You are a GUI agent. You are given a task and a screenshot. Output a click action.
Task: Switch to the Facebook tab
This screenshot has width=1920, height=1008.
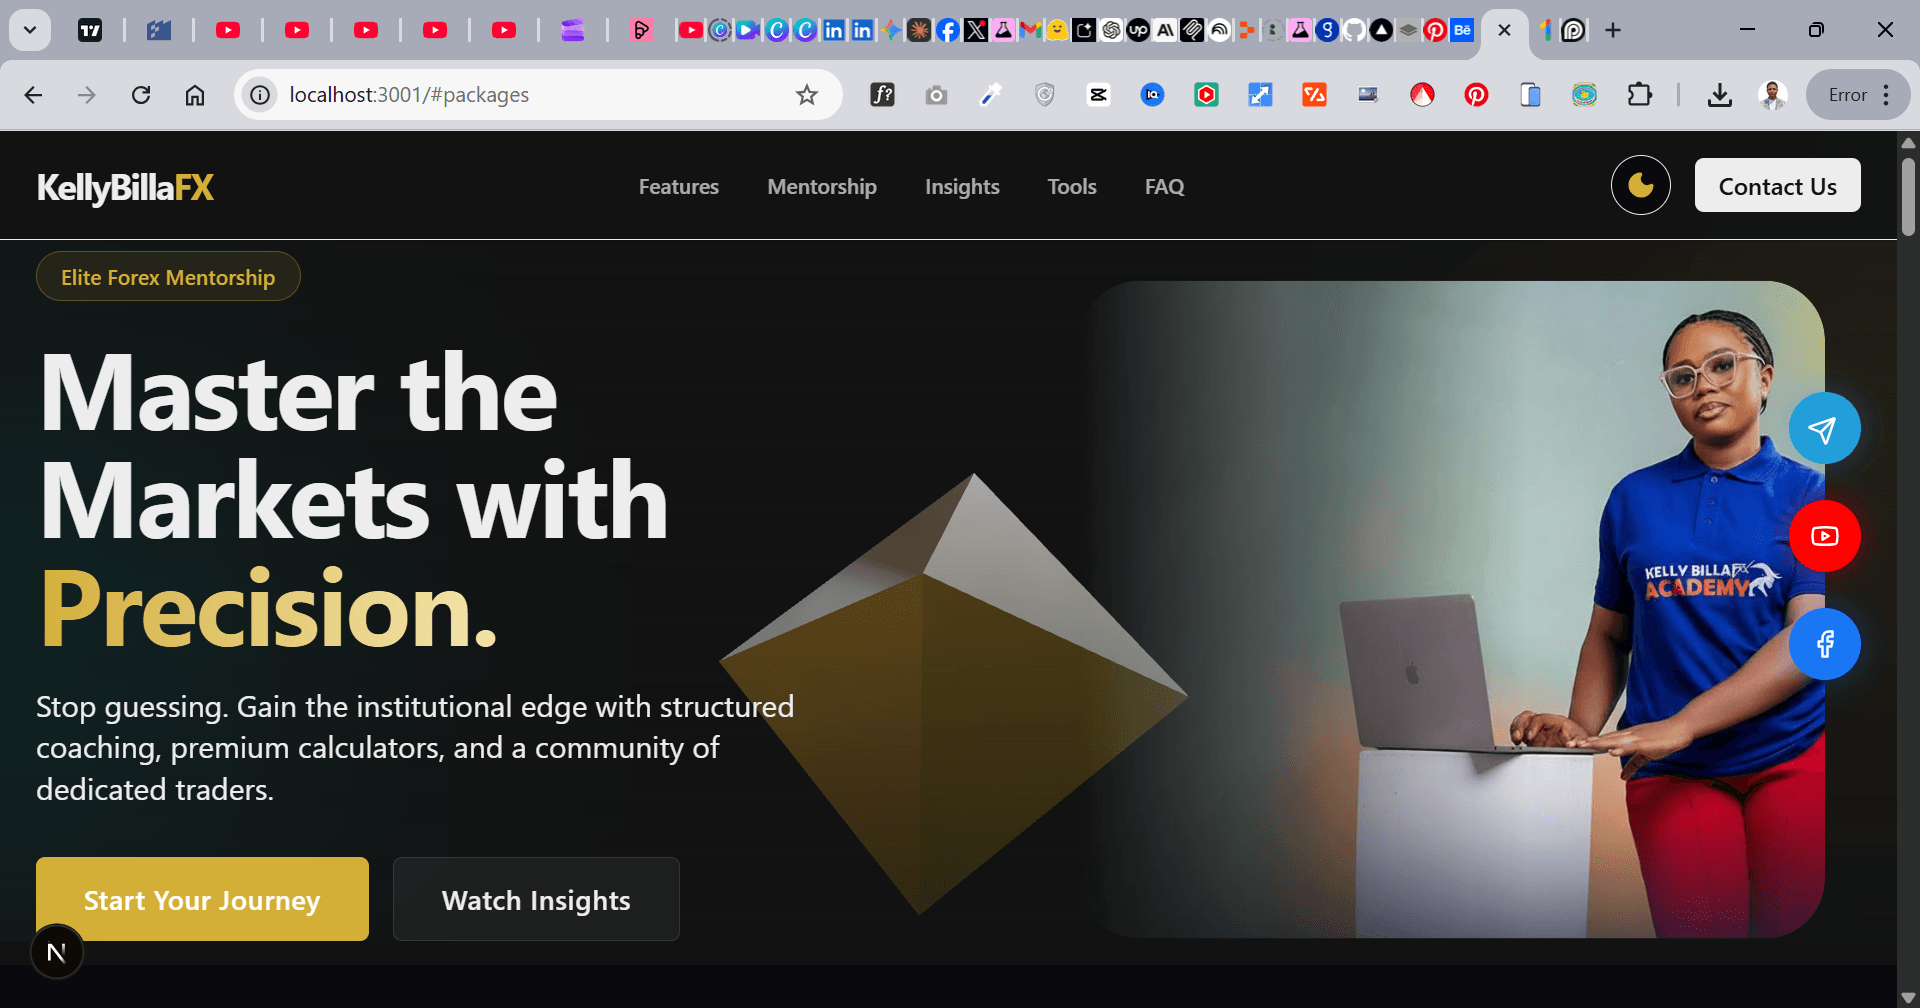[x=948, y=30]
